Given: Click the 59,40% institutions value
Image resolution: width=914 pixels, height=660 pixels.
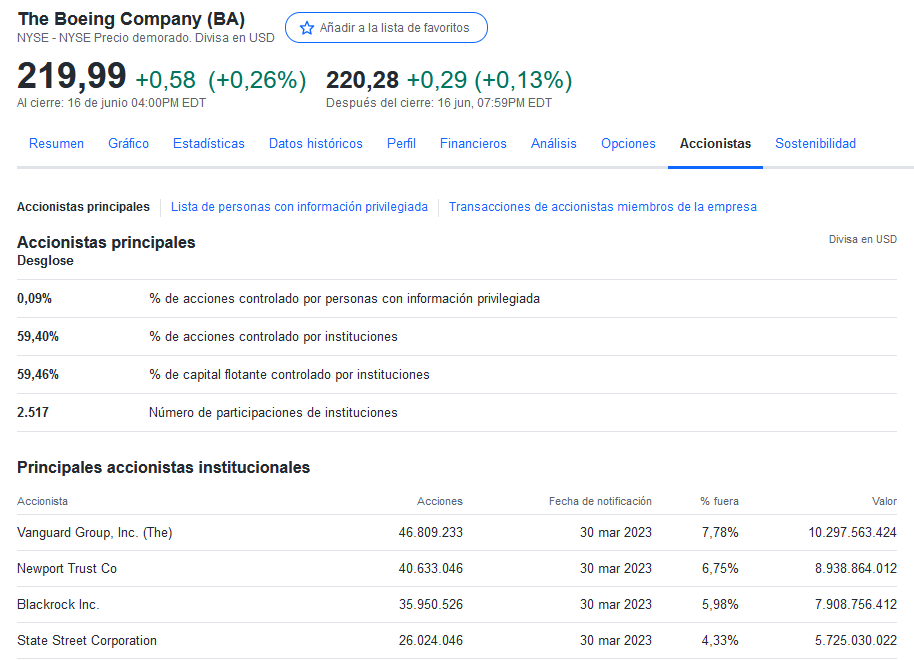Looking at the screenshot, I should [38, 336].
